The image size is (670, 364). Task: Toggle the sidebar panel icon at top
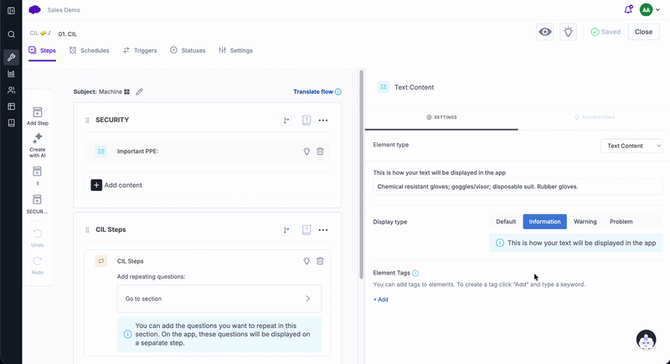coord(11,11)
